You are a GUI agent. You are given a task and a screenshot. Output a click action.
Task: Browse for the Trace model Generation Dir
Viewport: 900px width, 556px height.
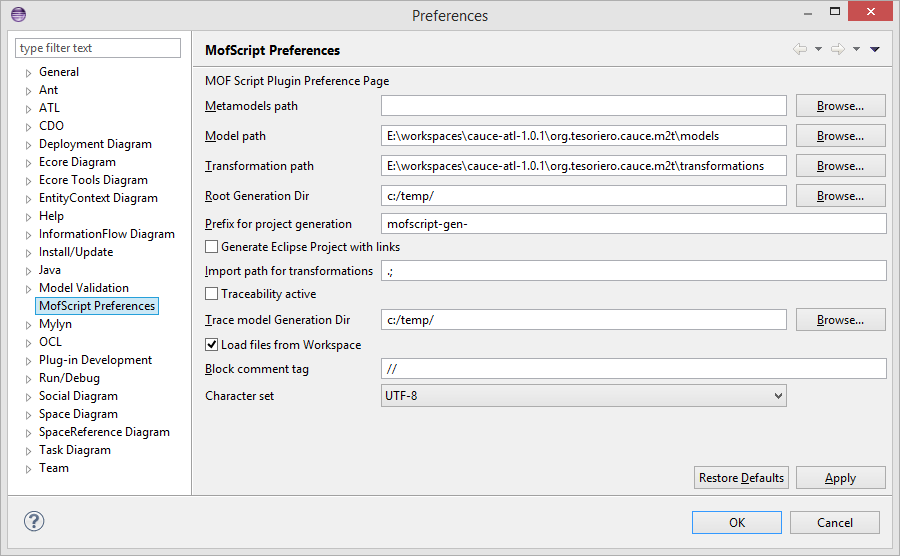(840, 320)
